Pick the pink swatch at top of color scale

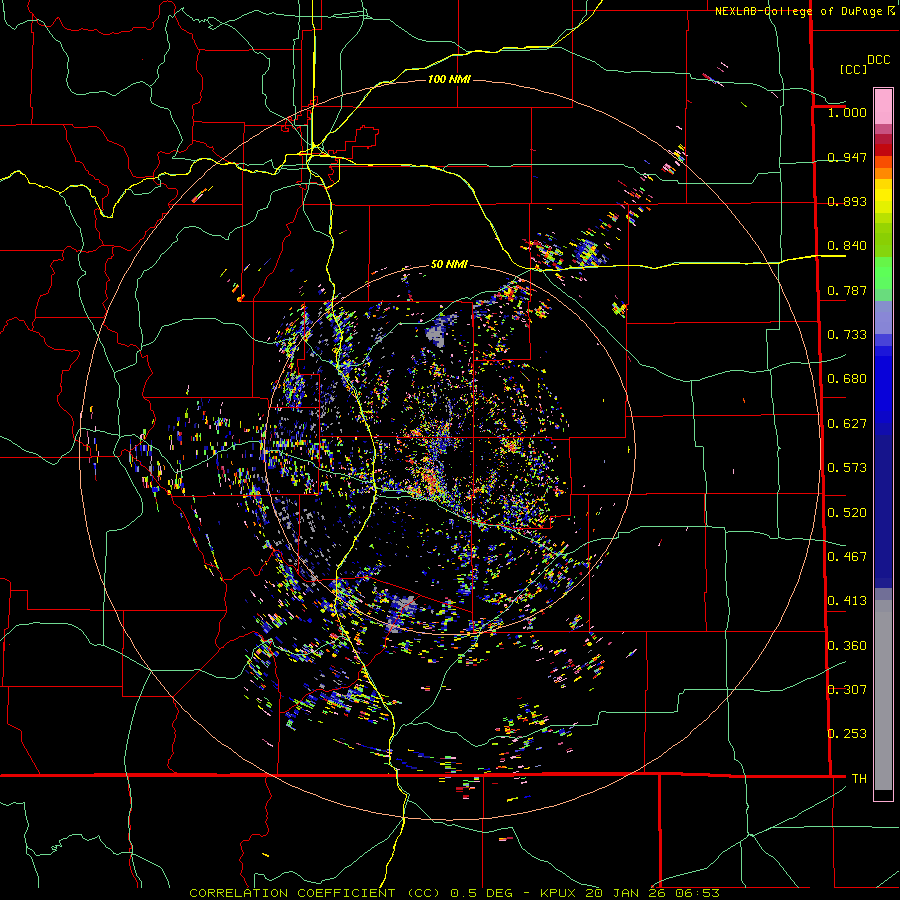click(x=883, y=106)
